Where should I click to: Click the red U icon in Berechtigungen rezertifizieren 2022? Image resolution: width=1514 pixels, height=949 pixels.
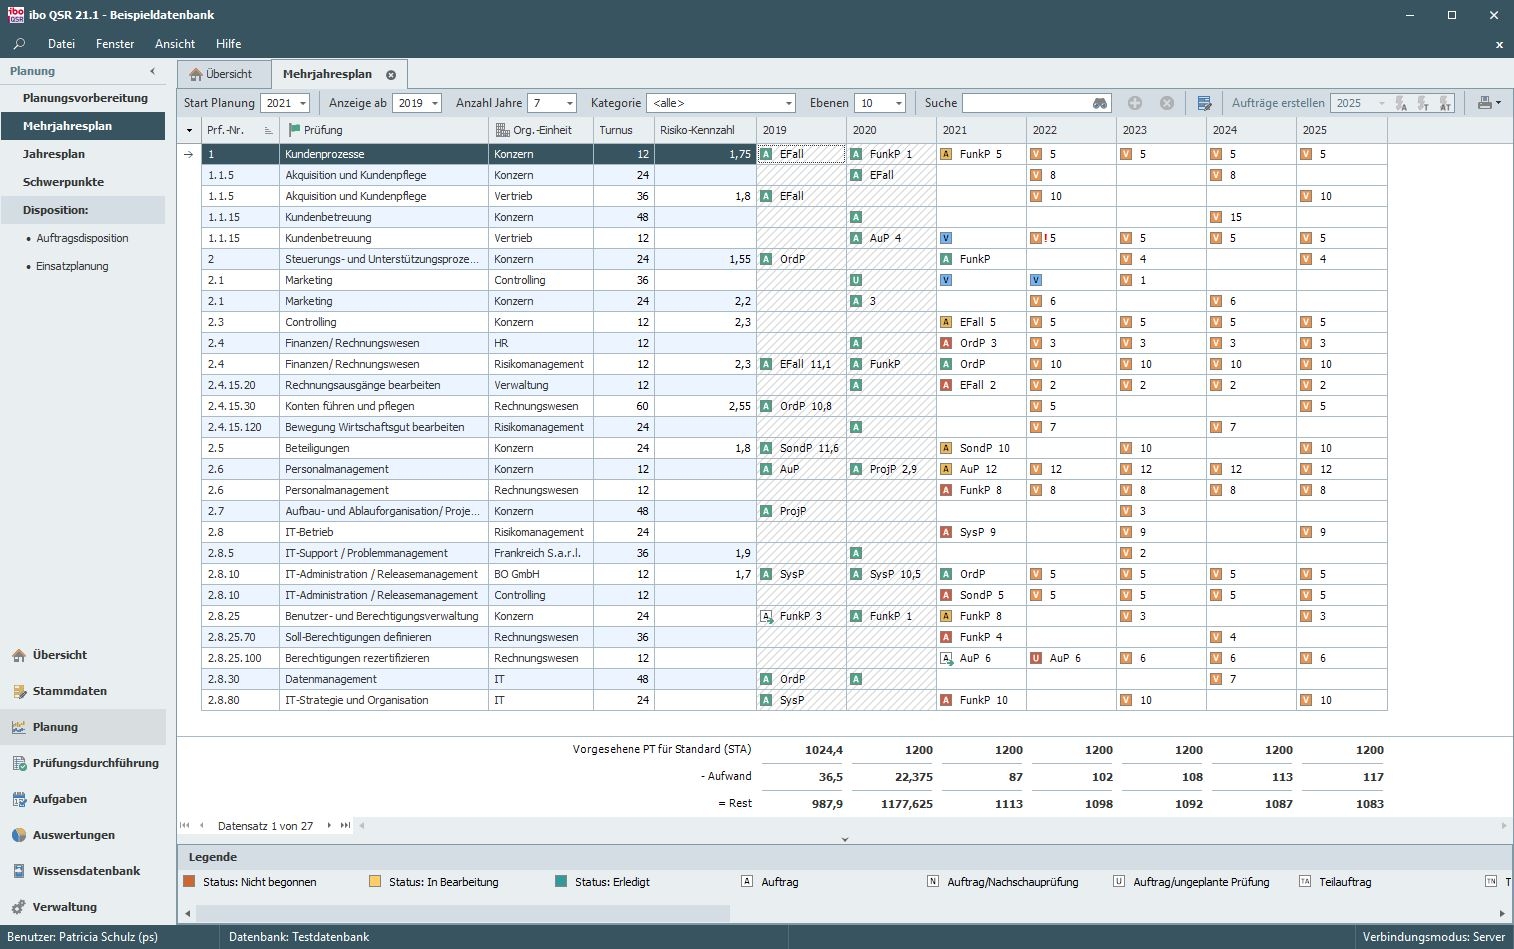point(1036,658)
